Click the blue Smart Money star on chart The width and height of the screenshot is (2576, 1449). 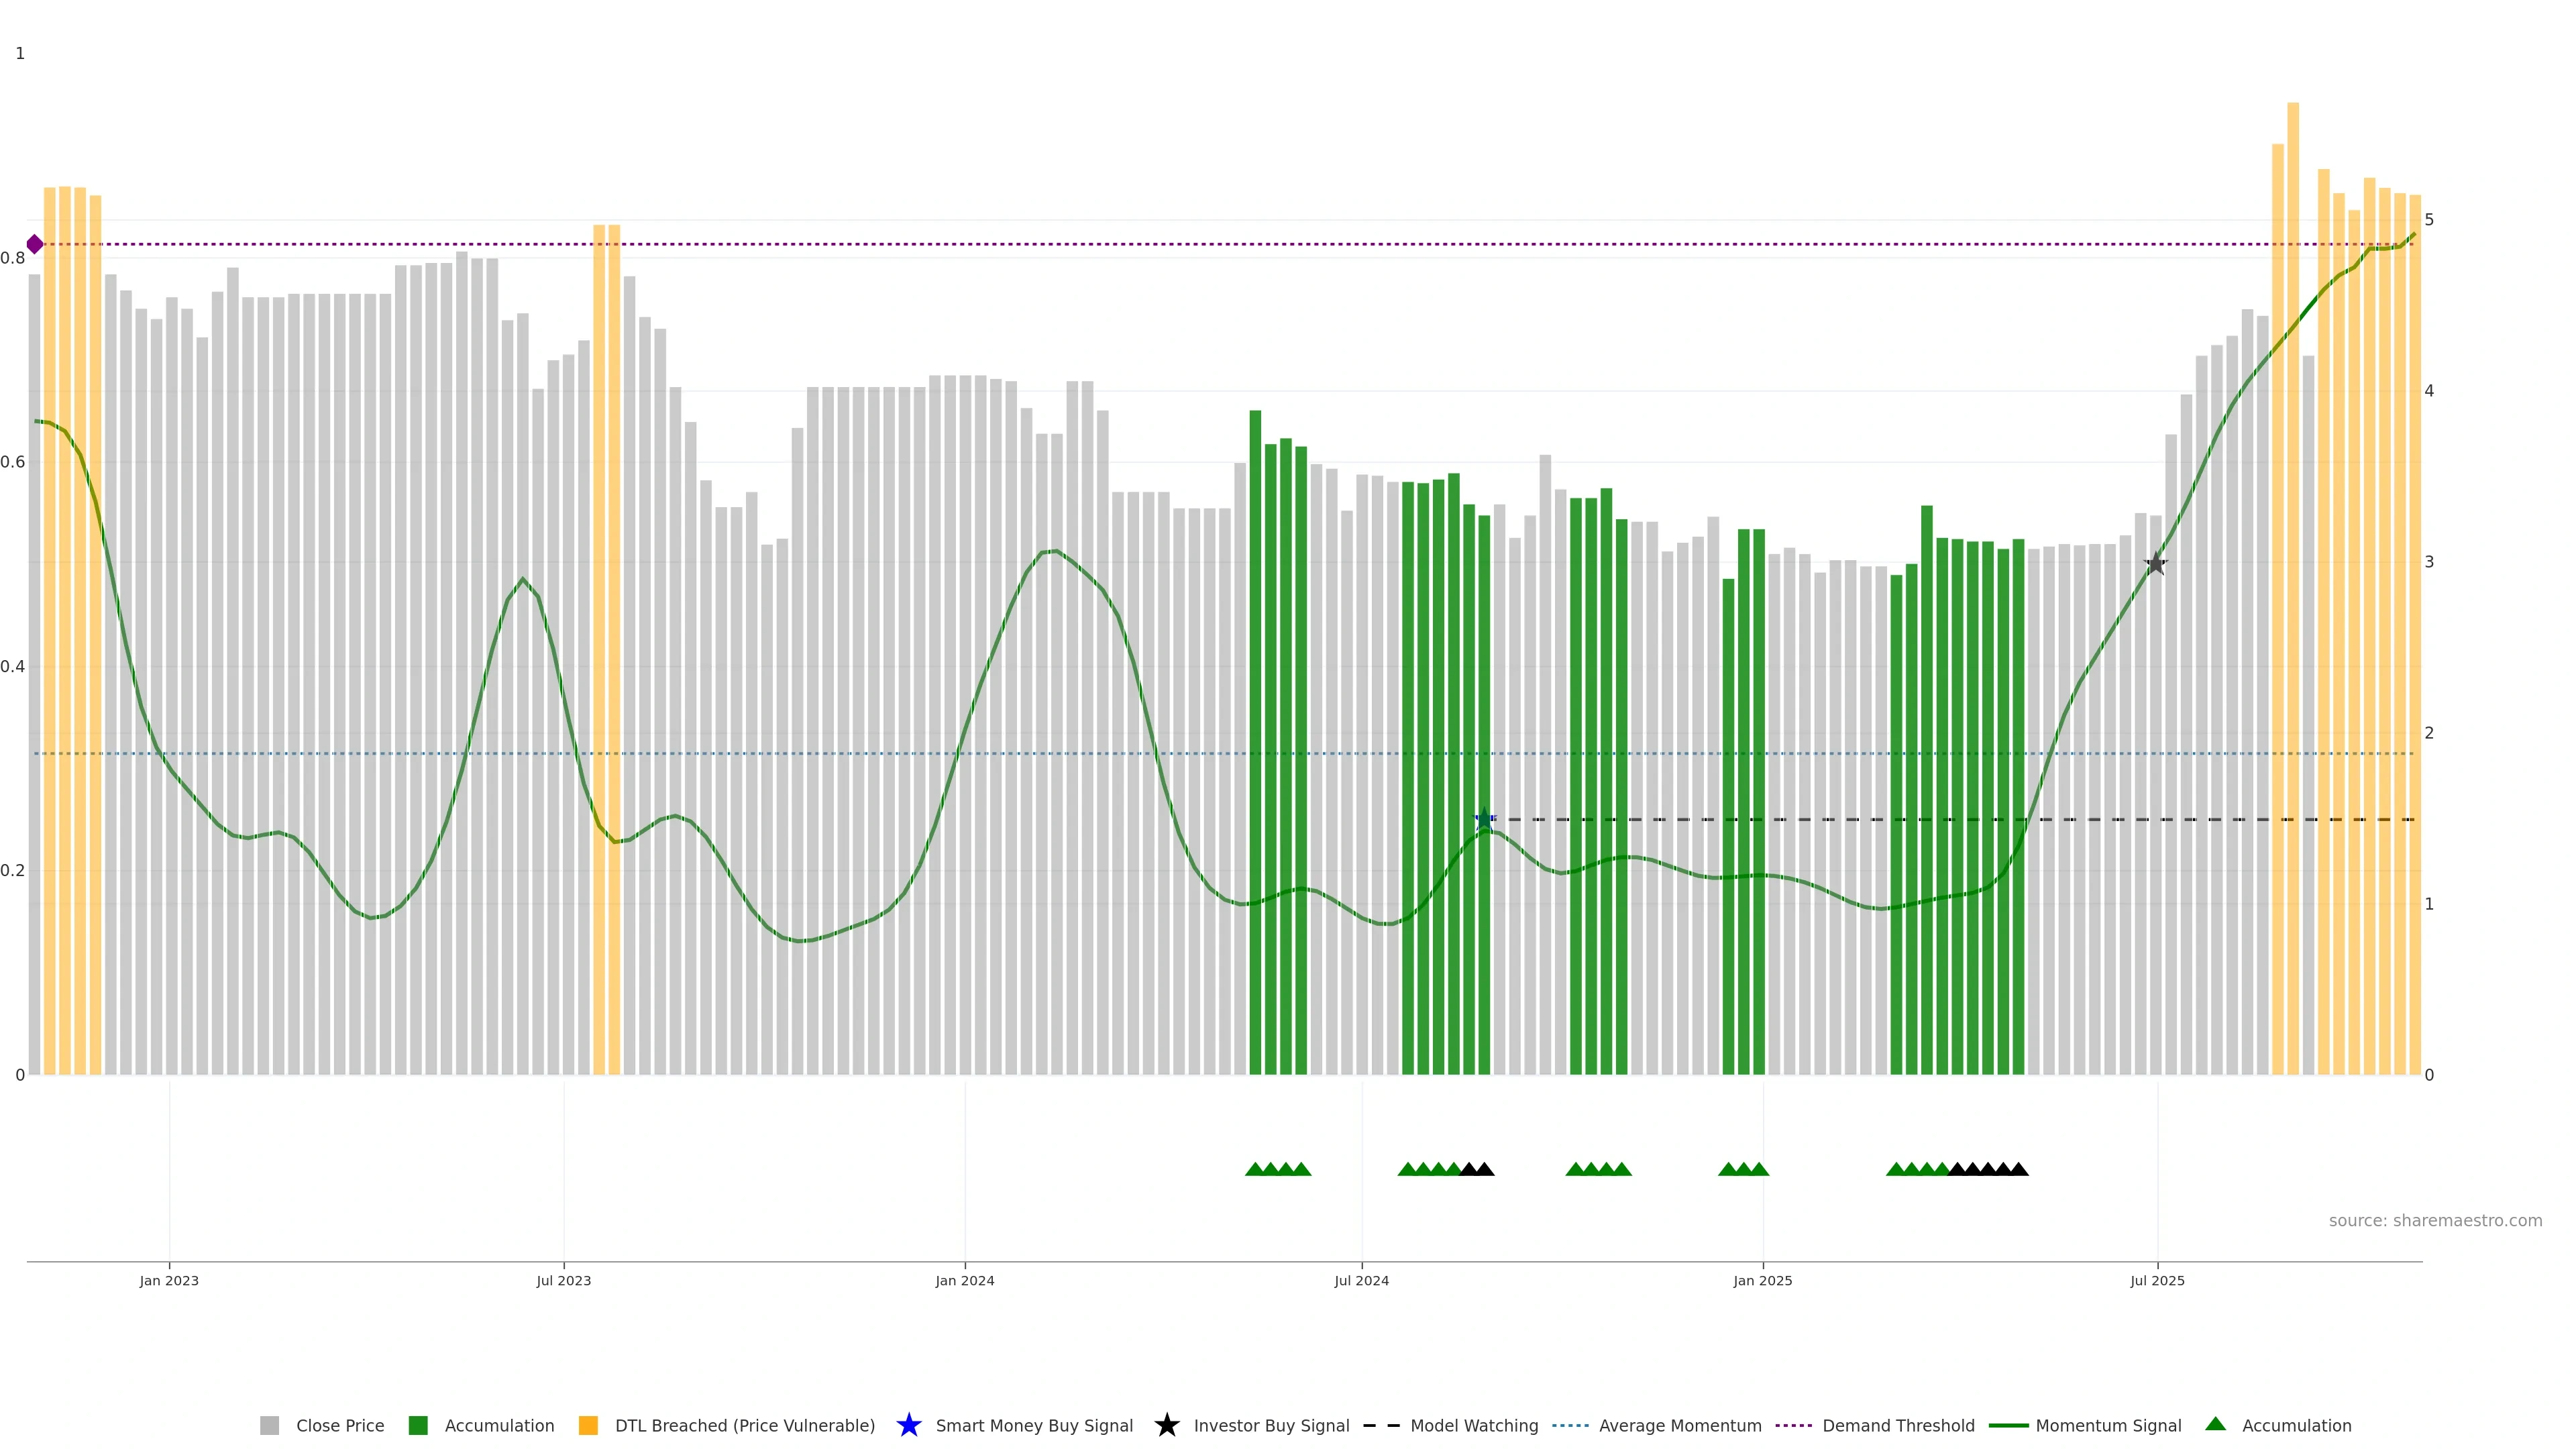pos(1484,819)
